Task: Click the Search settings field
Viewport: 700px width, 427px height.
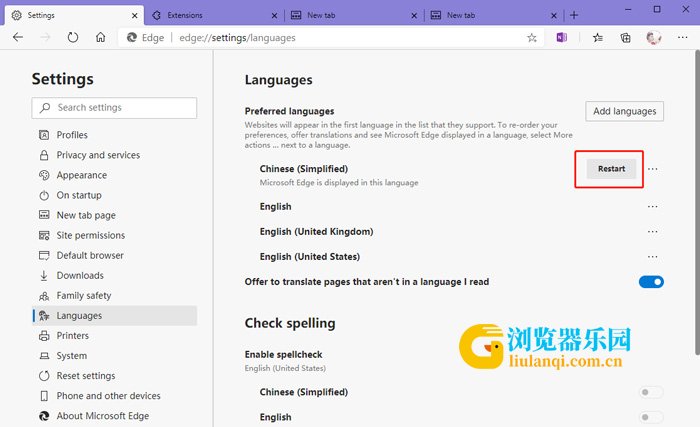Action: [114, 108]
